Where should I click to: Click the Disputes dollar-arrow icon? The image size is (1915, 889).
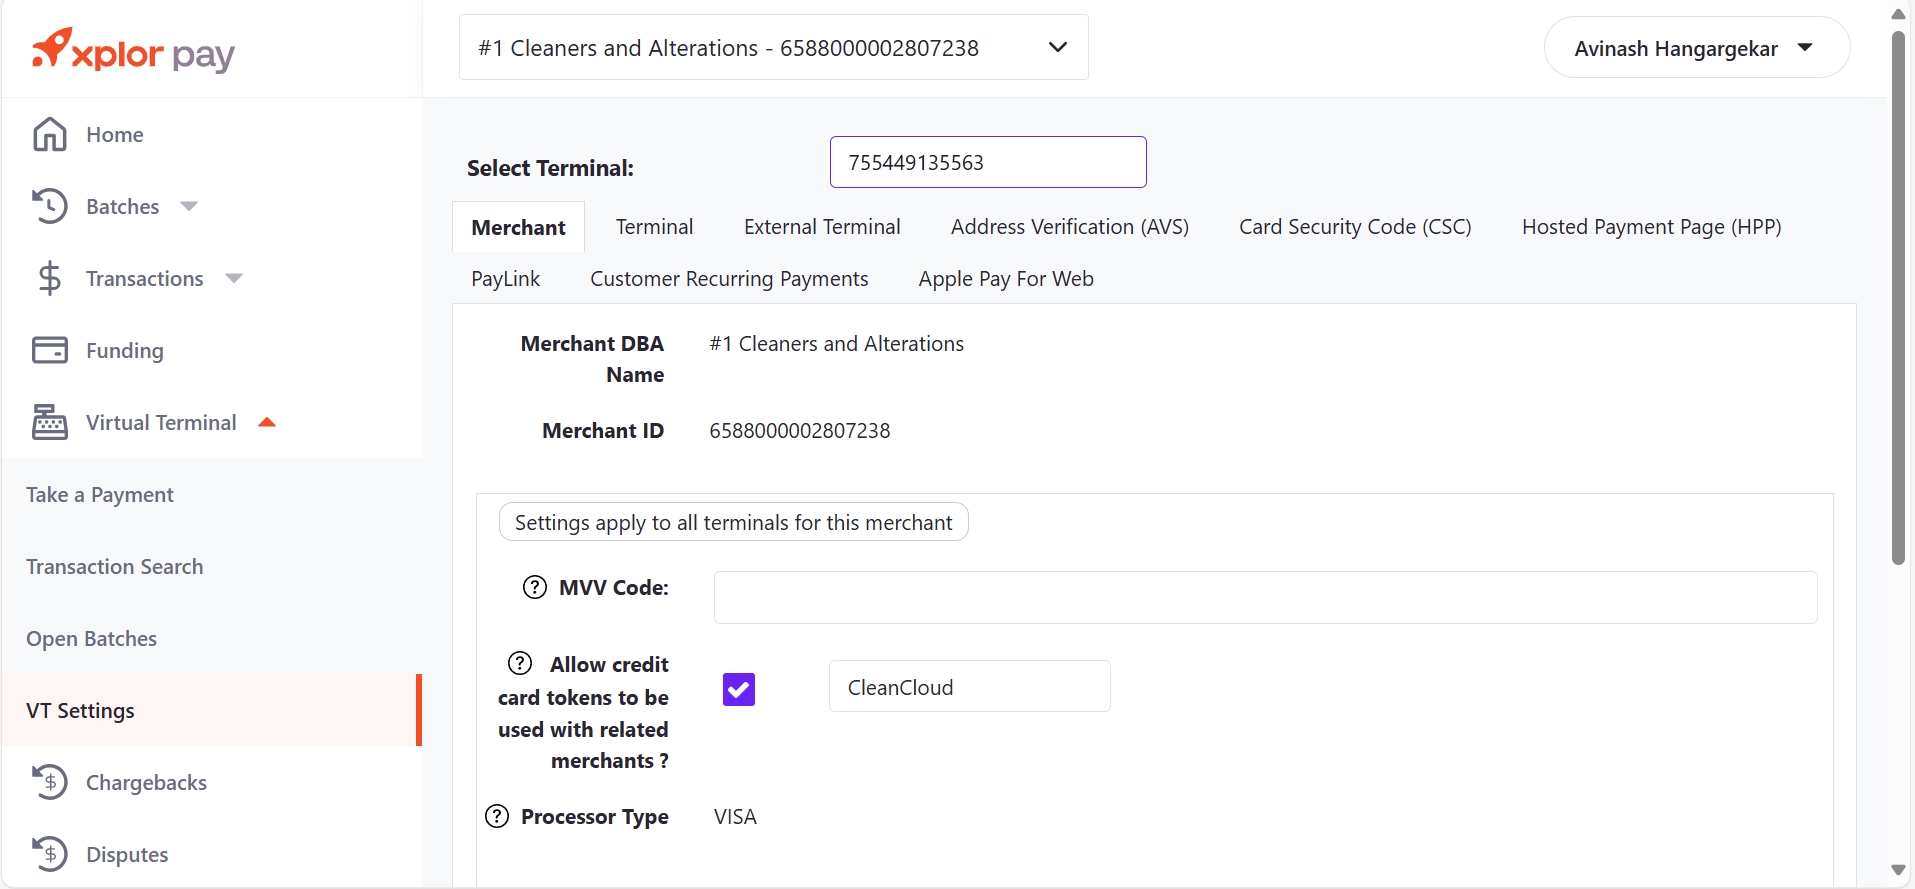[50, 854]
